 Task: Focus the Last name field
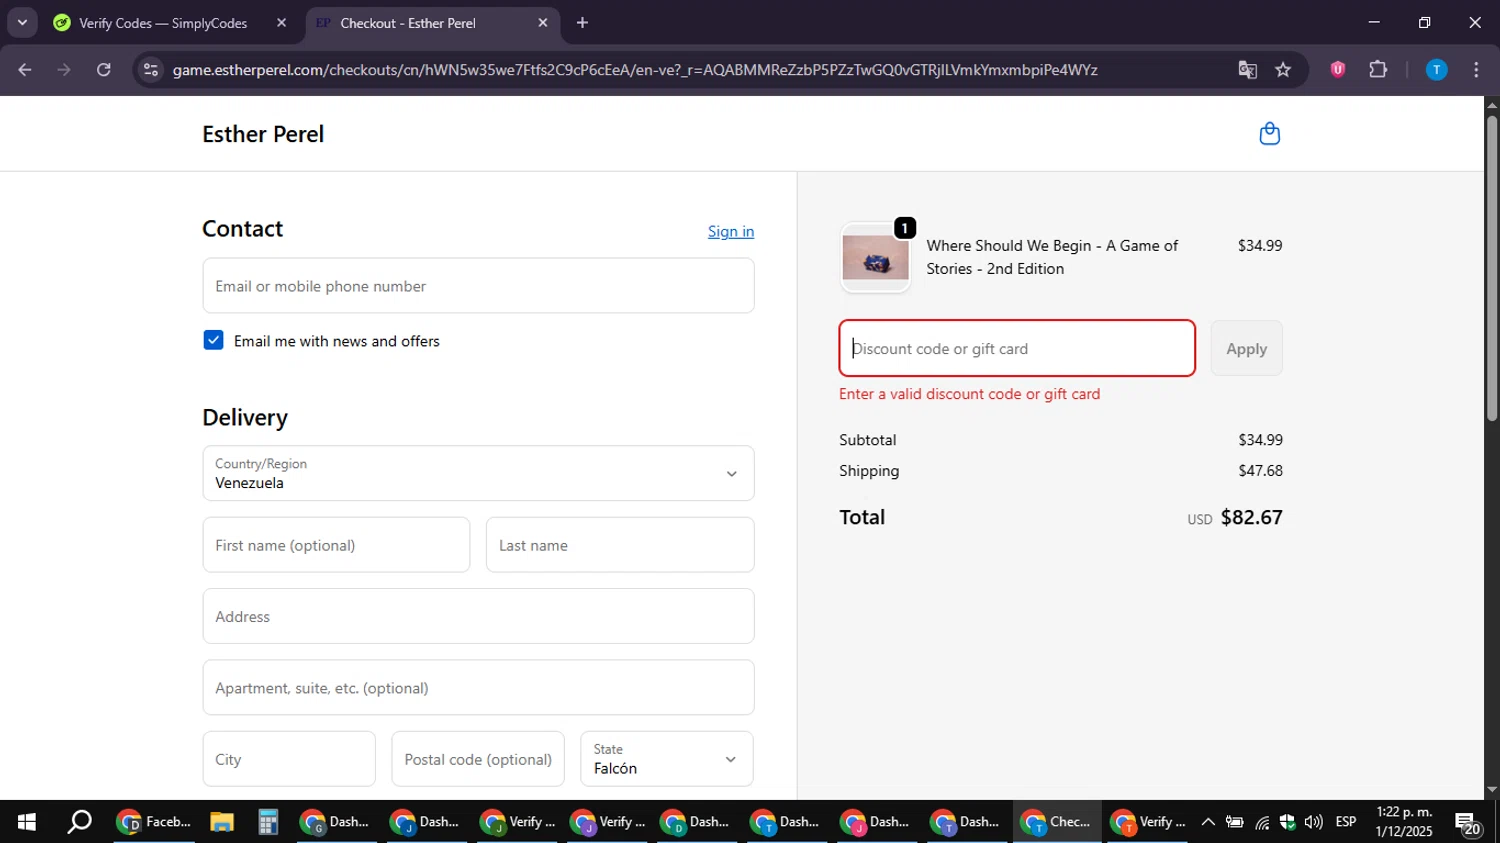620,545
